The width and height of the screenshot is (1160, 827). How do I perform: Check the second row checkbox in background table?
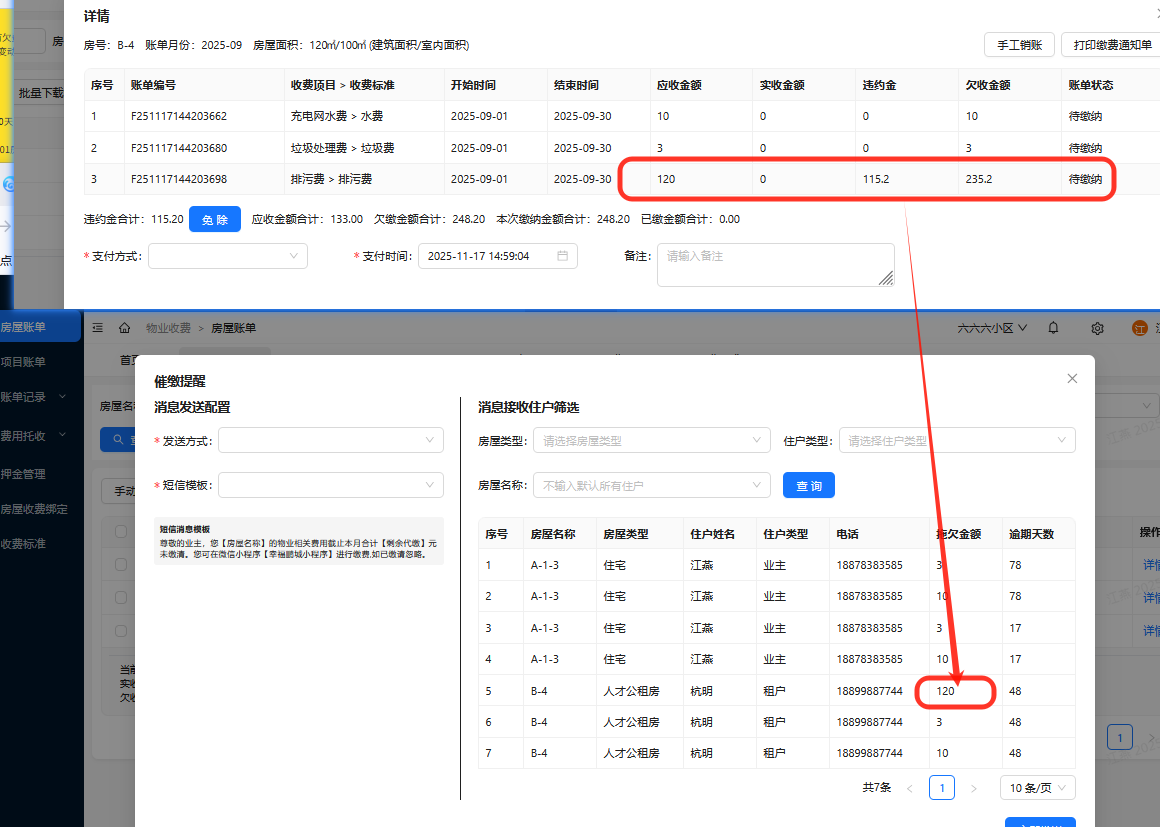121,598
